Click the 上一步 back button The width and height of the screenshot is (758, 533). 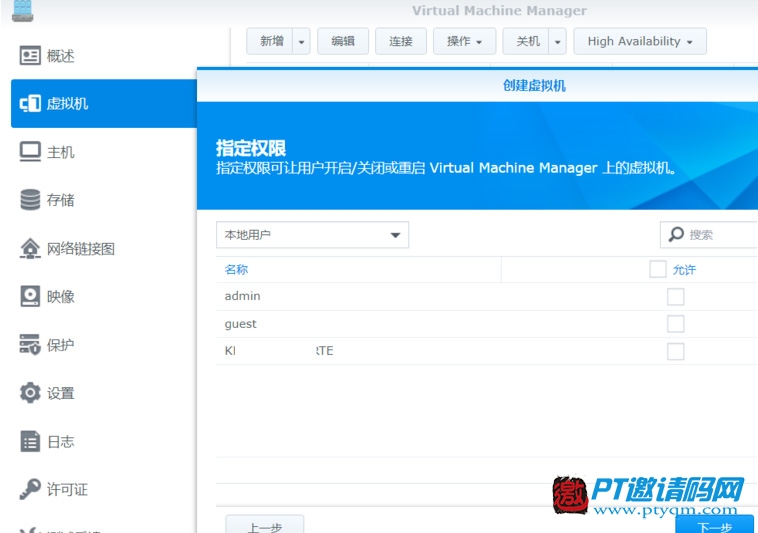pyautogui.click(x=264, y=525)
